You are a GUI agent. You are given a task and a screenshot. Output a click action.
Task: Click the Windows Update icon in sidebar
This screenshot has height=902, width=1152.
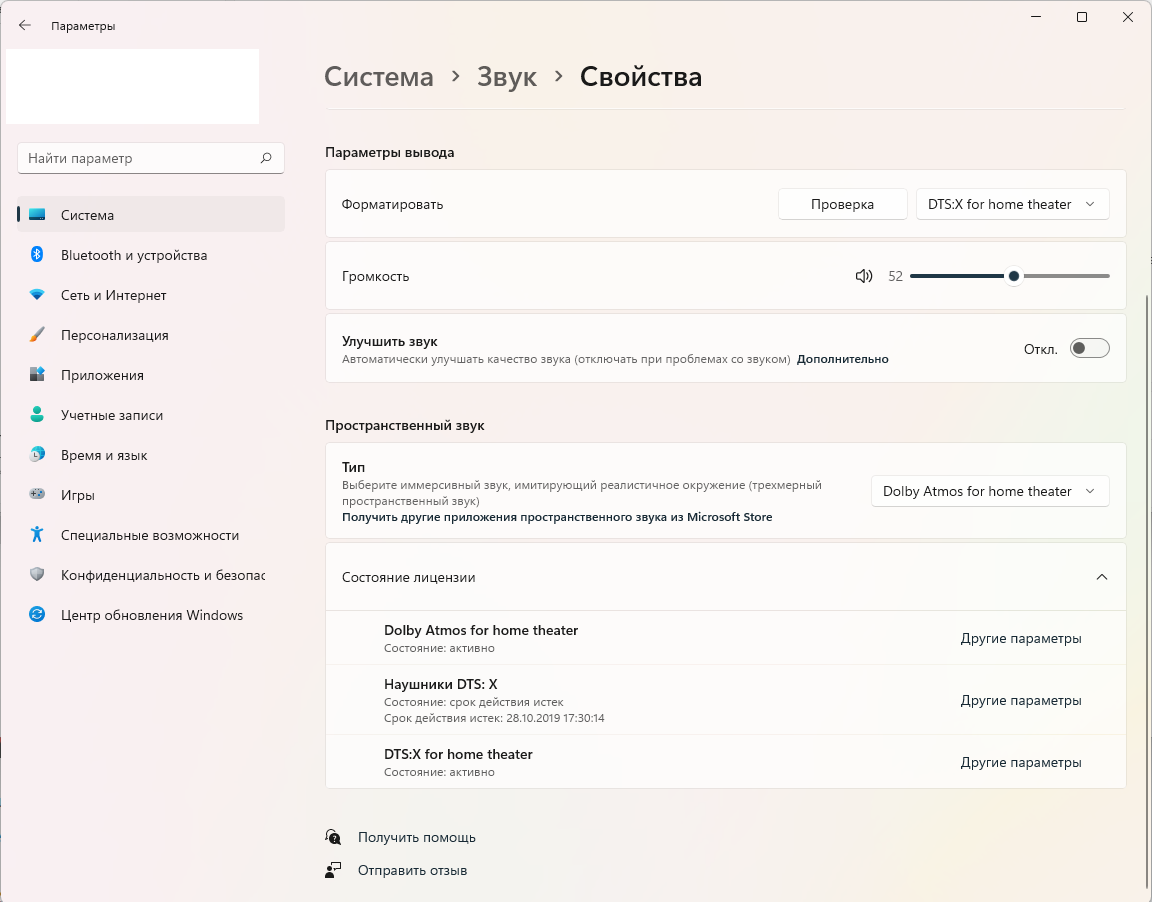point(37,615)
